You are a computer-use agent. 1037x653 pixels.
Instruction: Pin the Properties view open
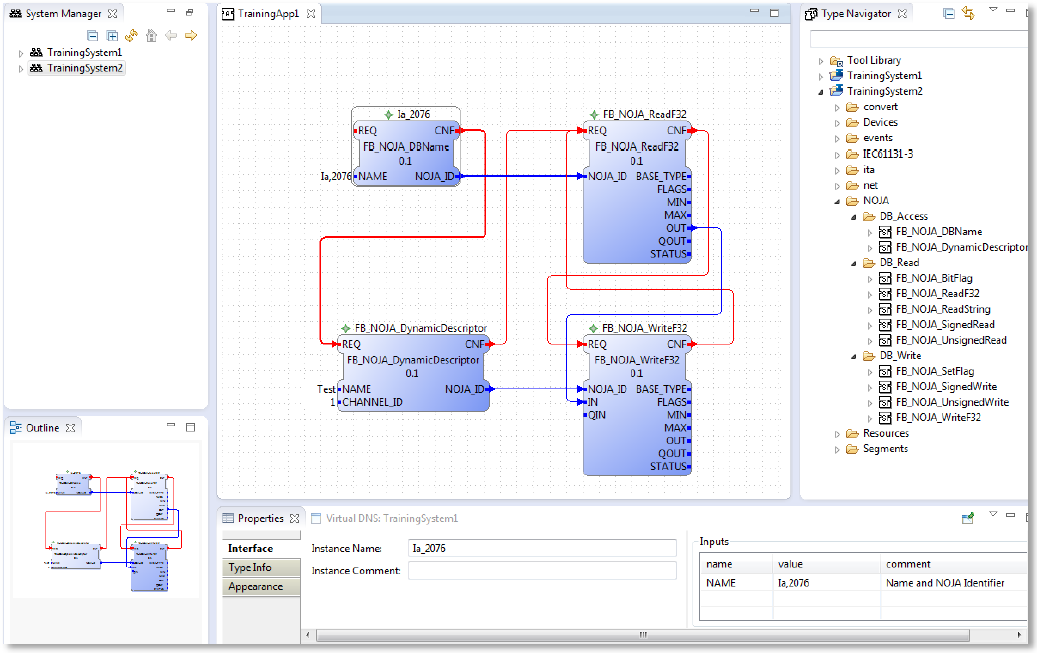tap(967, 517)
